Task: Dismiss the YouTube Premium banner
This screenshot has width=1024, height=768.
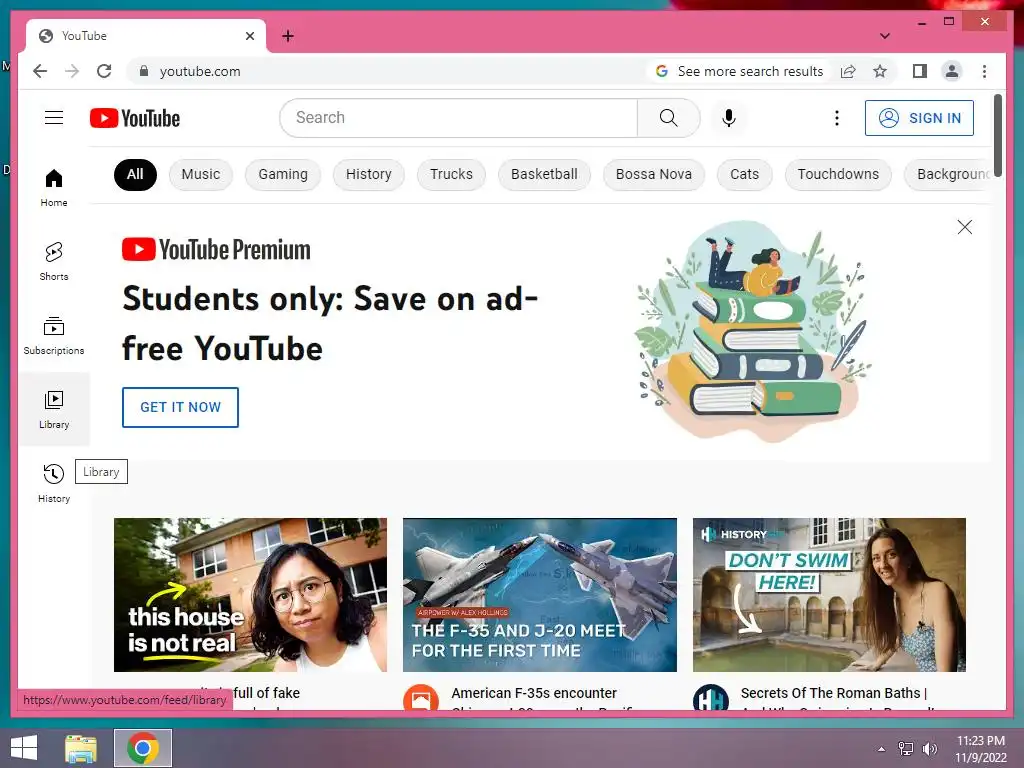Action: click(x=965, y=227)
